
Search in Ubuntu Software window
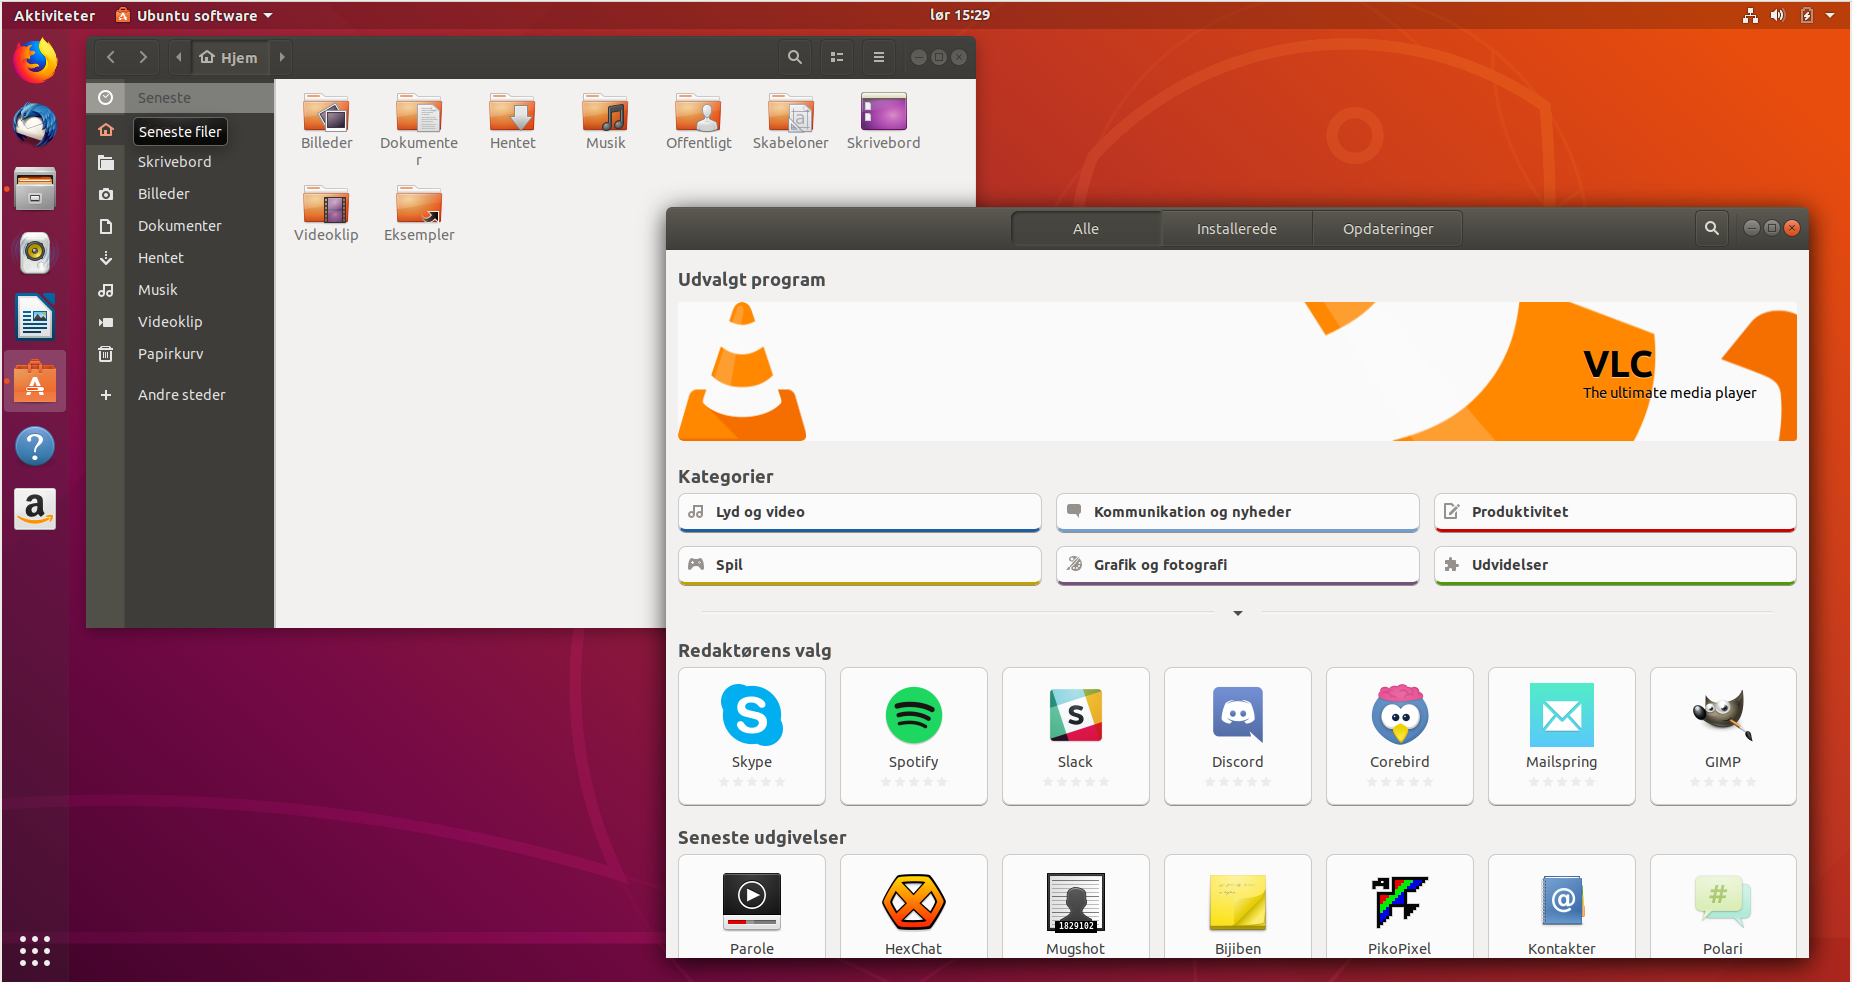[x=1712, y=228]
